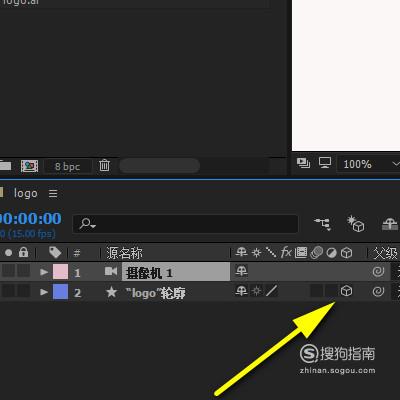Screen dimensions: 400x400
Task: Toggle lock box on "logo"轮廓 layer
Action: (23, 291)
